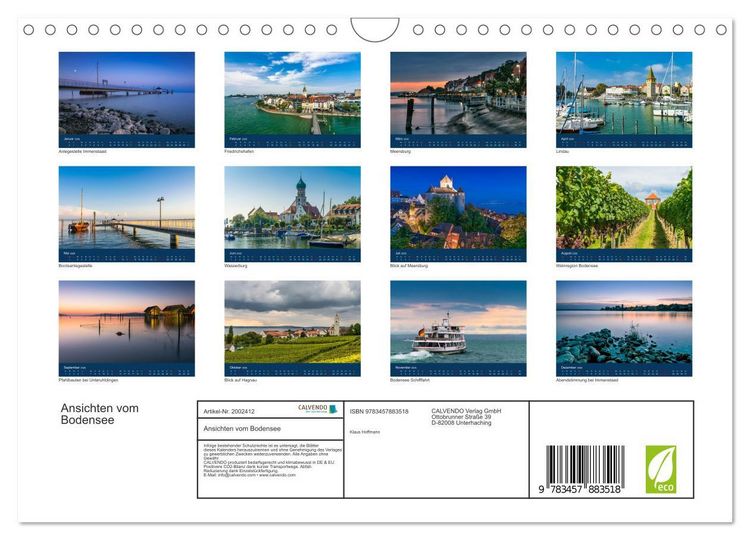750x540 pixels.
Task: Click the 'Anlegestelle Immenstaad' caption
Action: (x=82, y=152)
